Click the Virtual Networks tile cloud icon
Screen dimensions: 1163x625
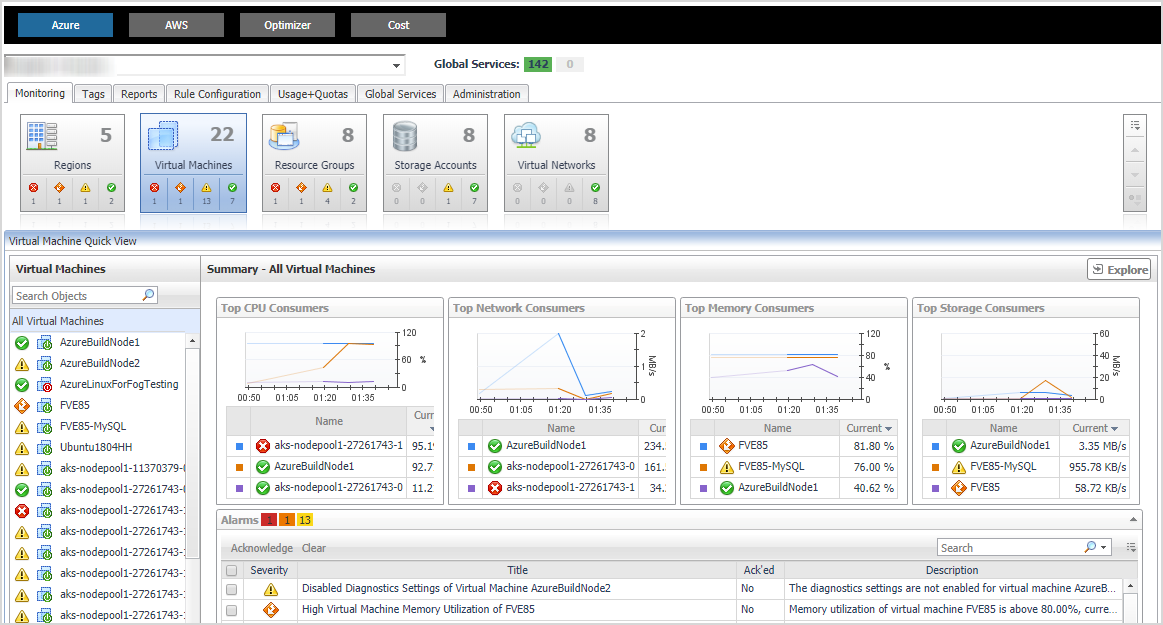pyautogui.click(x=526, y=136)
